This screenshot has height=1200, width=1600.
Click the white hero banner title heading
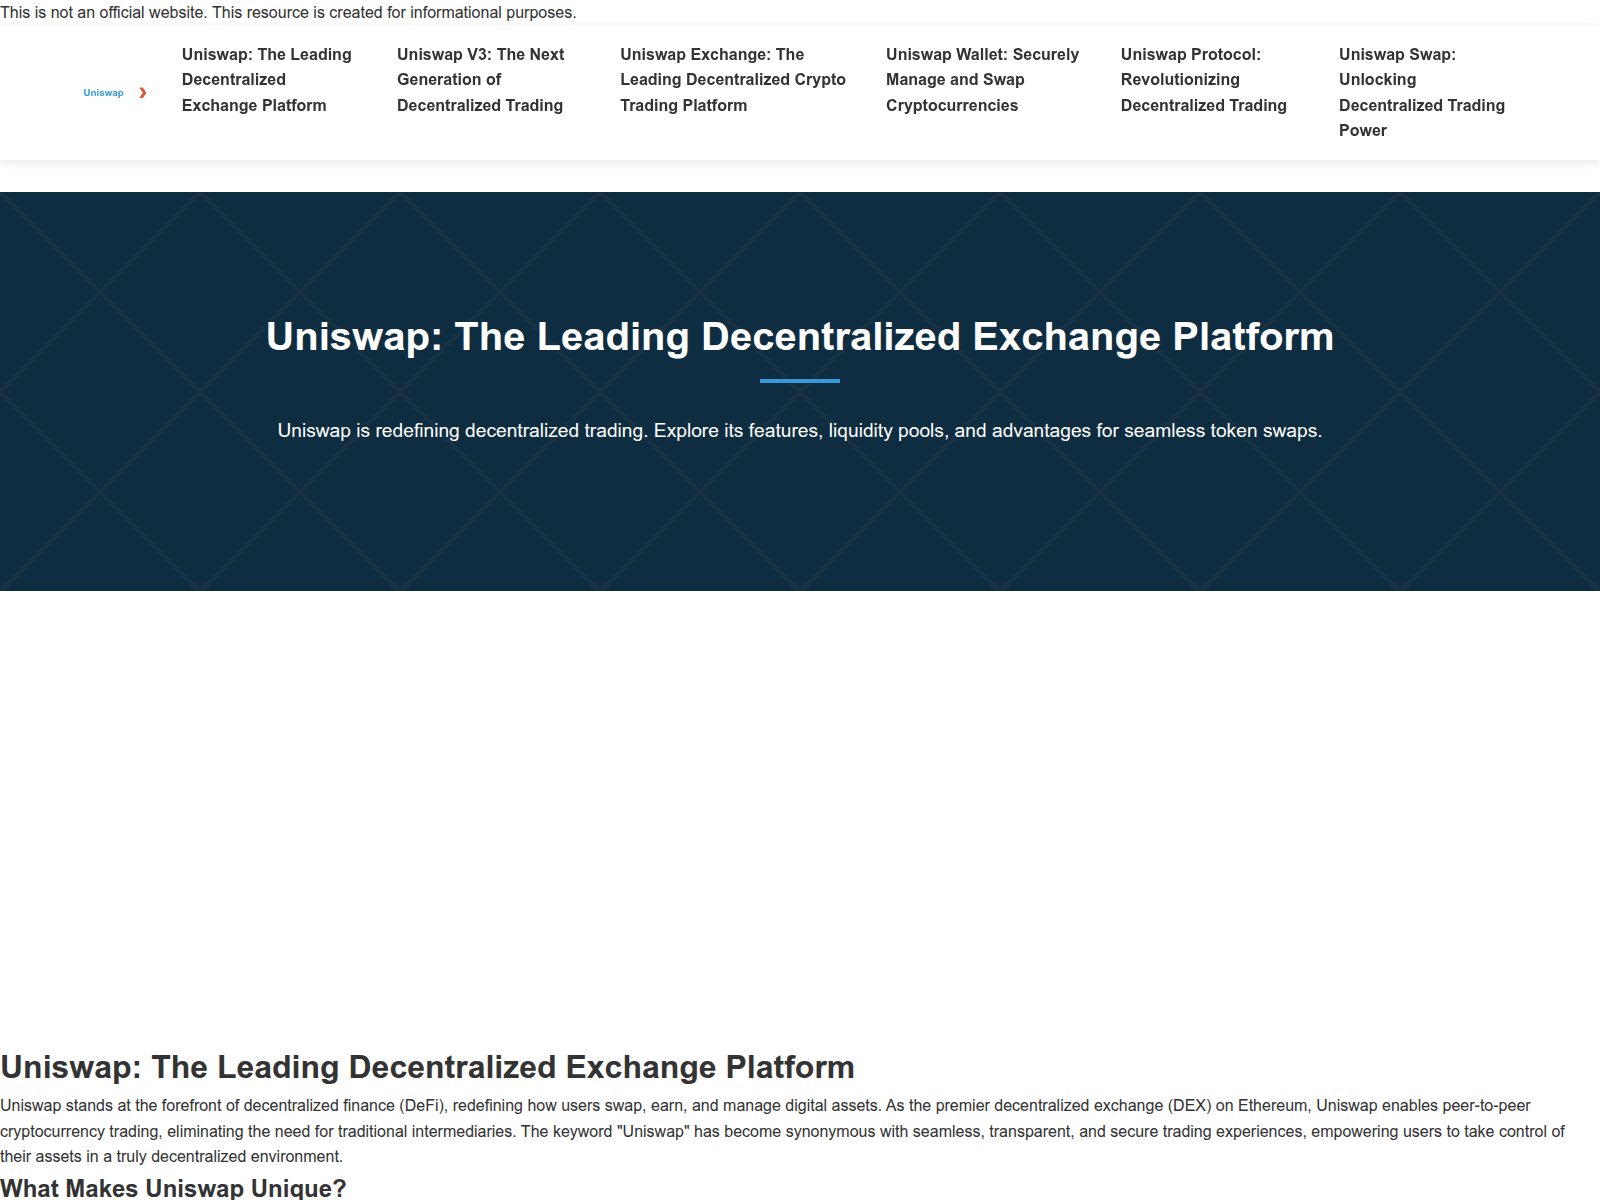click(800, 337)
